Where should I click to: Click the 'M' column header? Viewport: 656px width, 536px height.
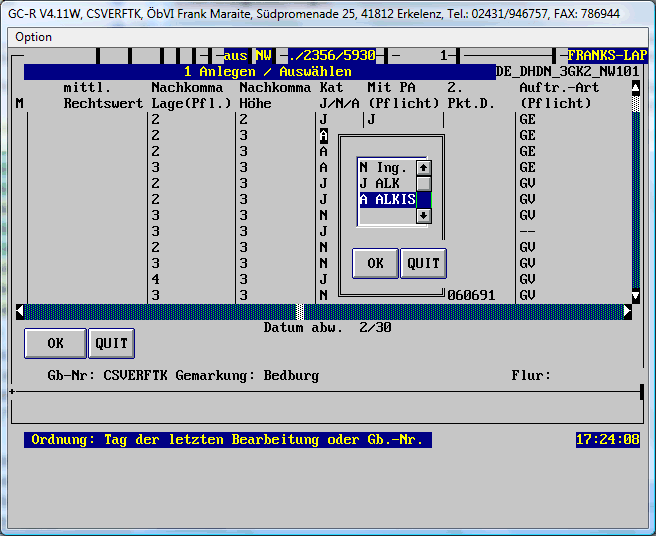coord(20,103)
